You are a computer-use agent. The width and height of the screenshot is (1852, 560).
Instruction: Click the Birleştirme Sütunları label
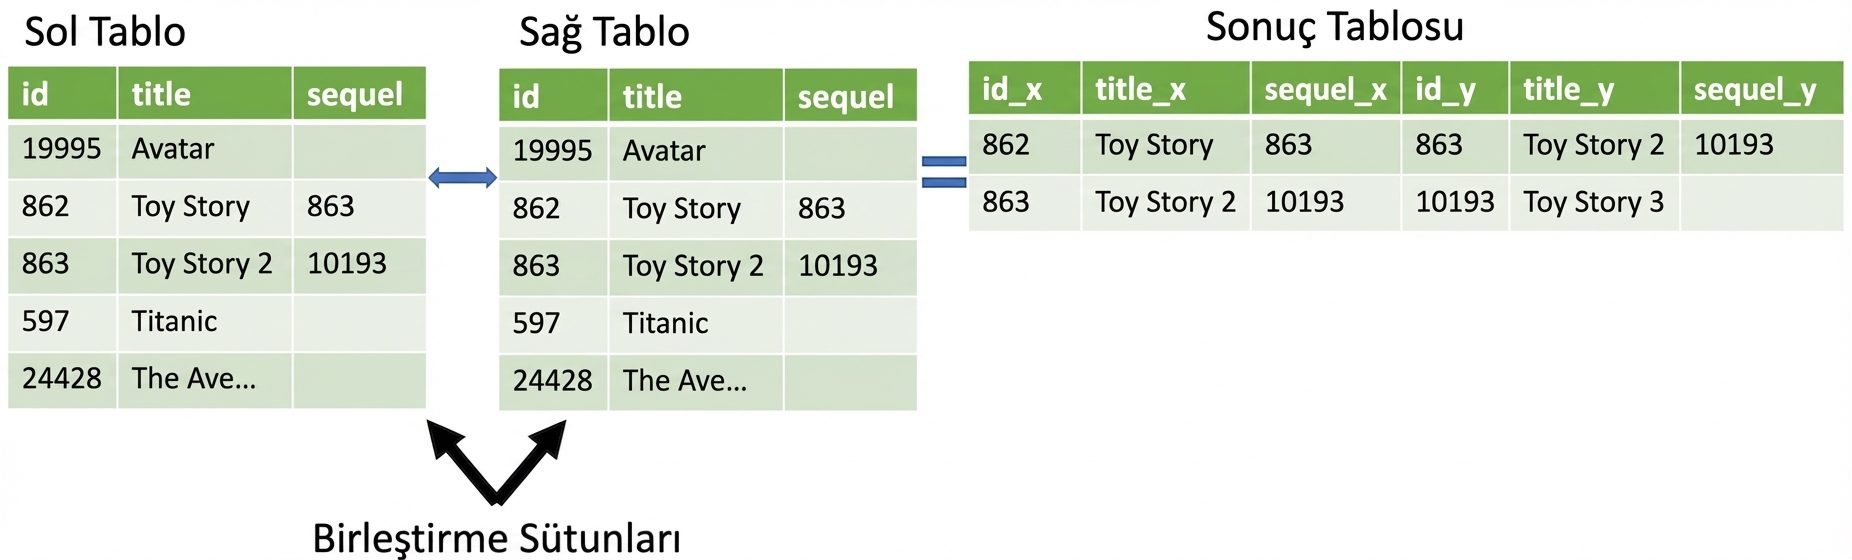click(496, 538)
